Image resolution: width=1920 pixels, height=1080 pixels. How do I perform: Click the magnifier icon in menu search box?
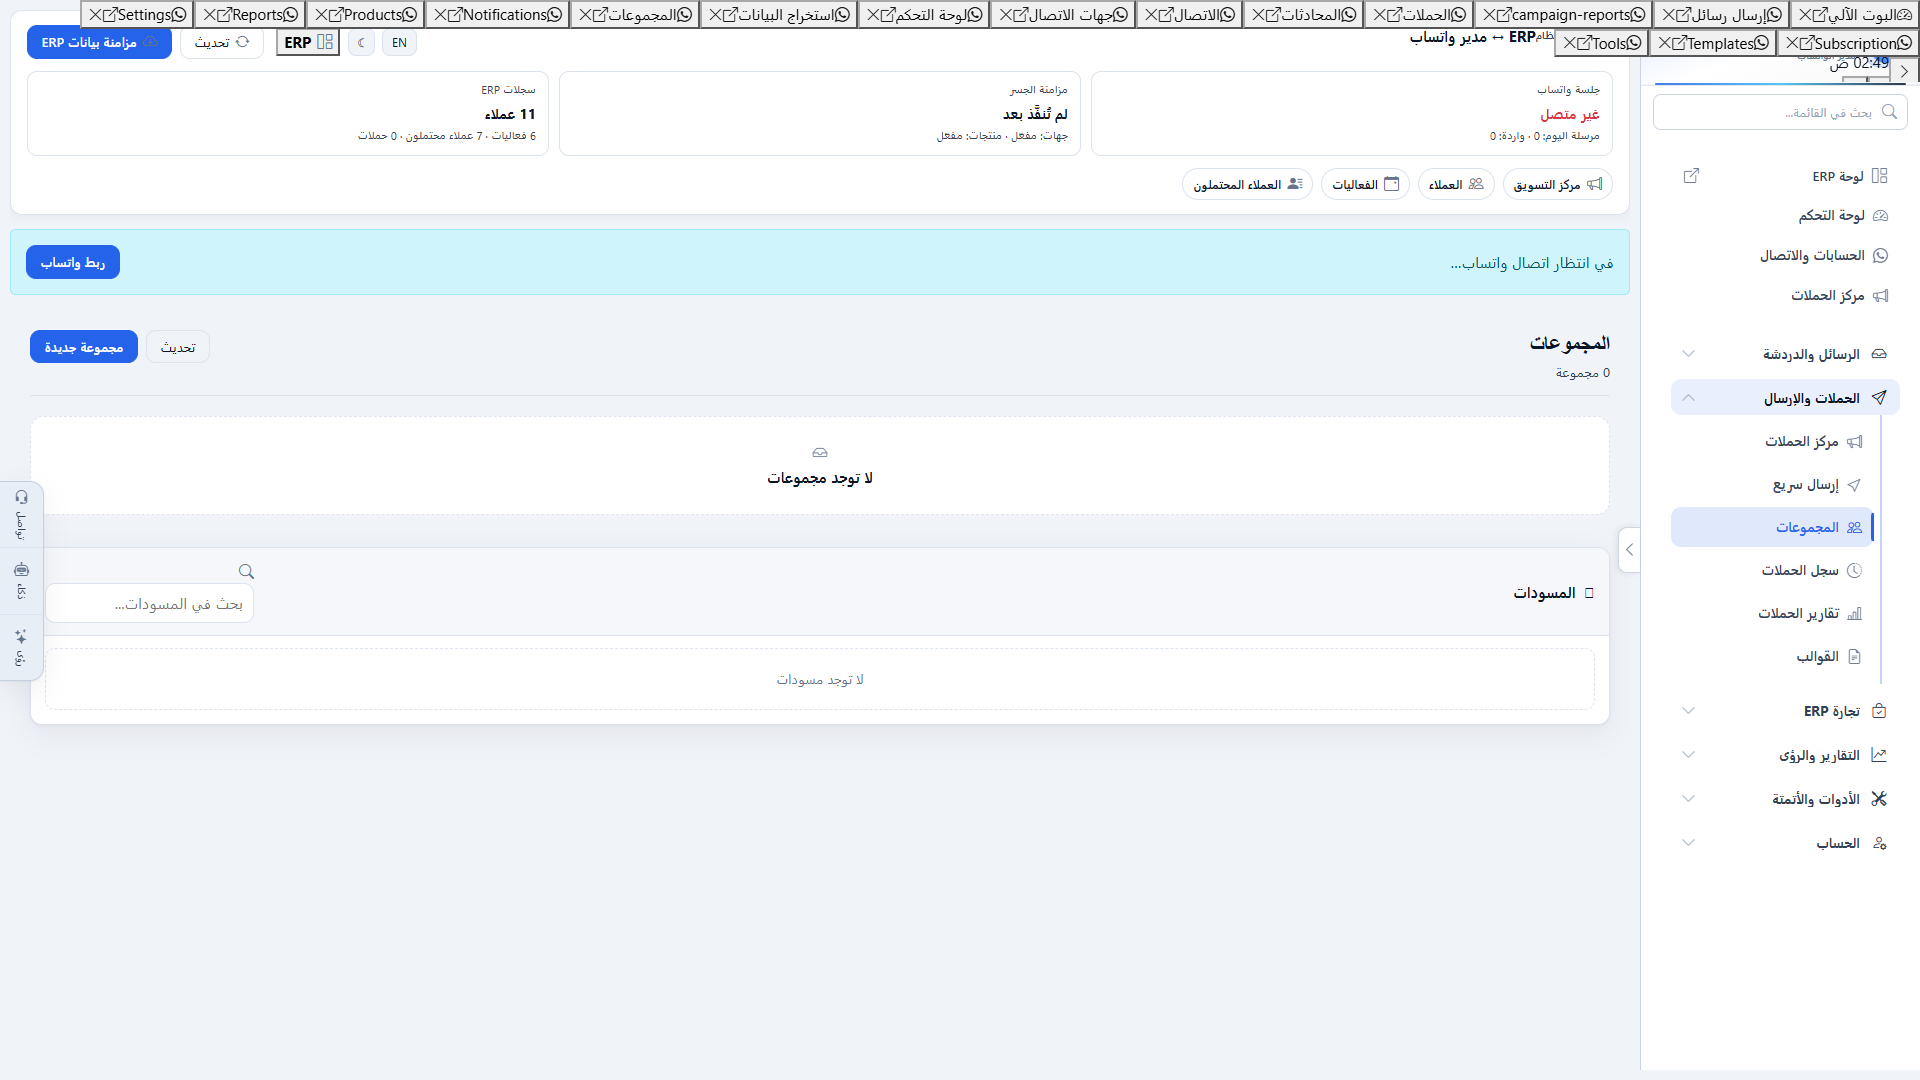pos(1889,112)
